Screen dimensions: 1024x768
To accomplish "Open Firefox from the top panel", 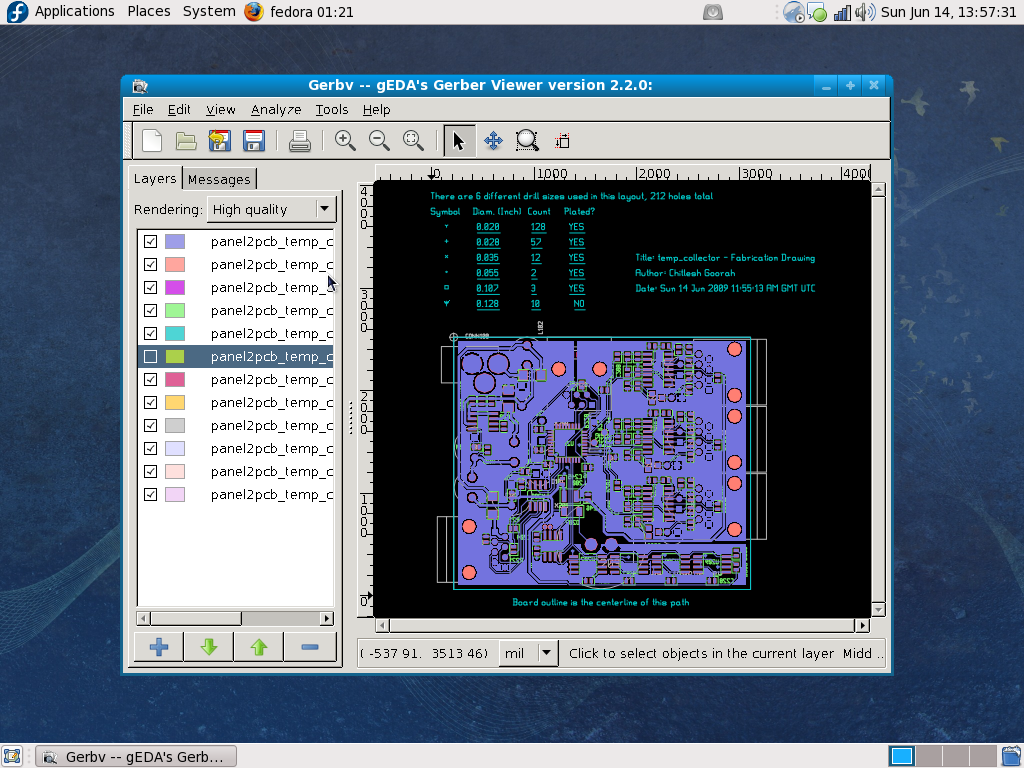I will tap(254, 12).
